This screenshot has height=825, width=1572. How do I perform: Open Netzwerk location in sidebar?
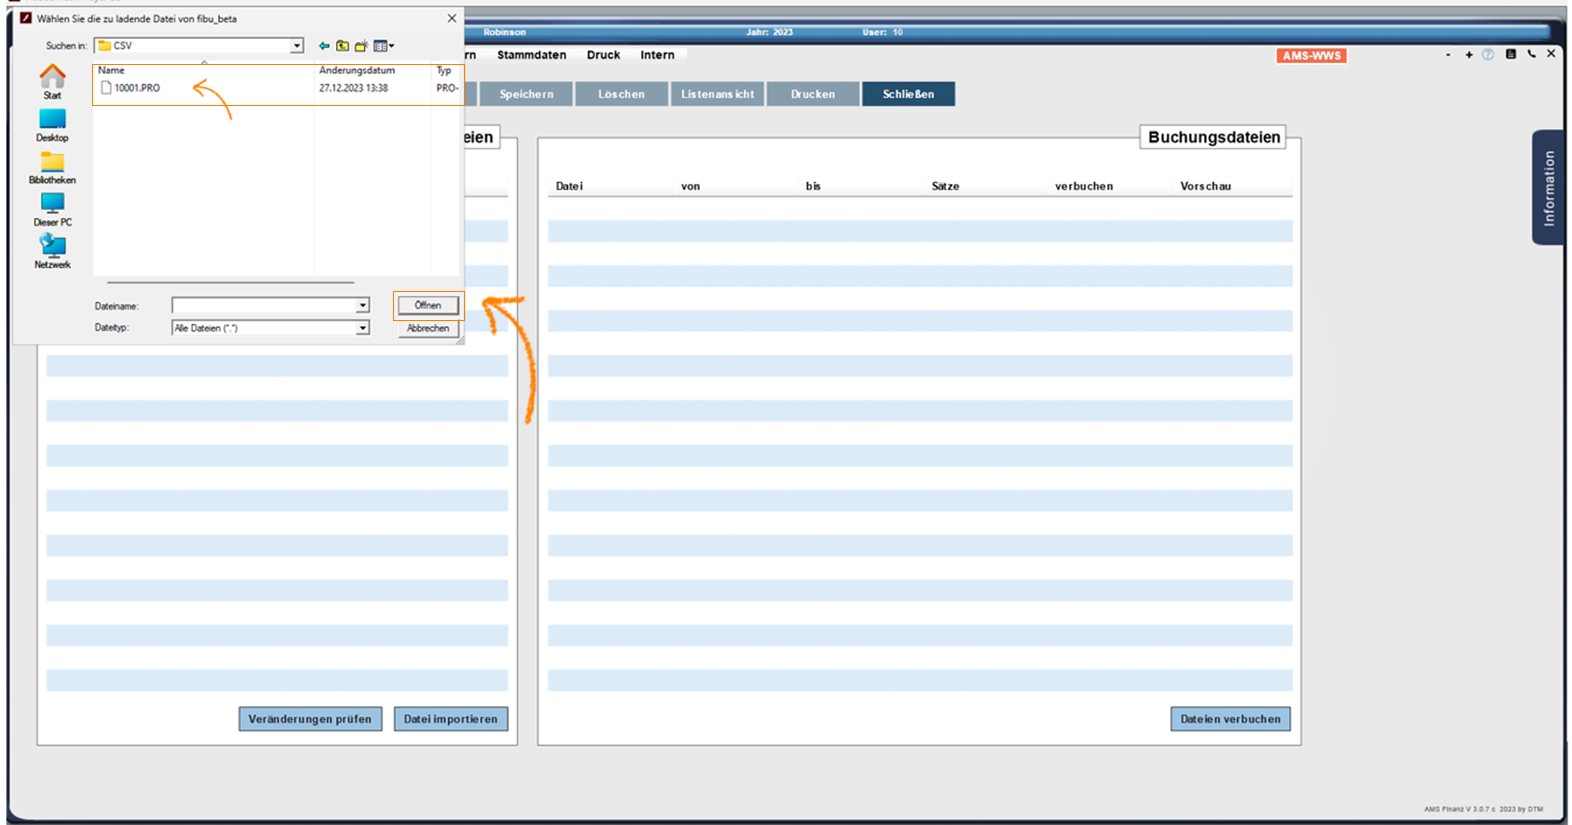[52, 251]
